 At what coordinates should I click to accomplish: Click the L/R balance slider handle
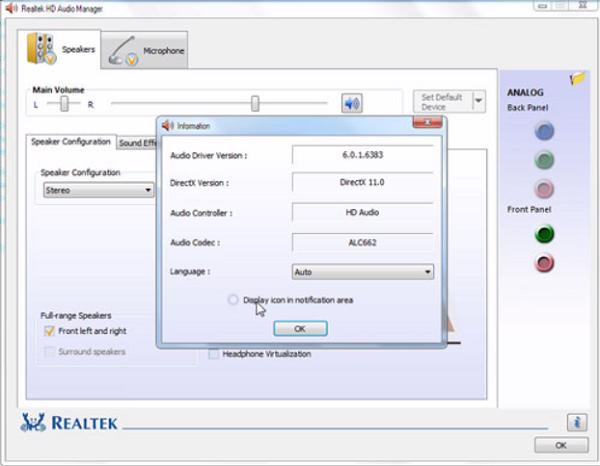[64, 103]
